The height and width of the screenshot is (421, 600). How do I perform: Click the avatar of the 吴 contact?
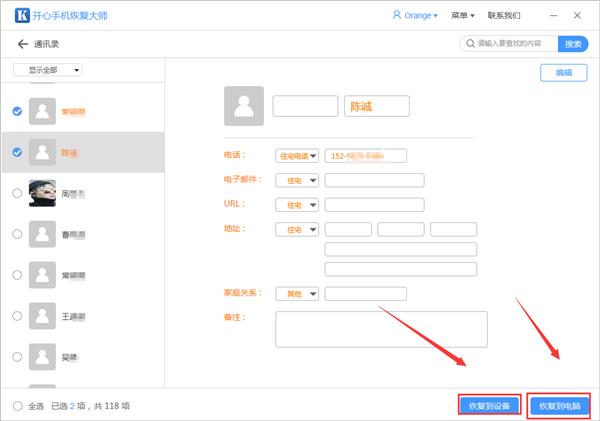pos(41,355)
